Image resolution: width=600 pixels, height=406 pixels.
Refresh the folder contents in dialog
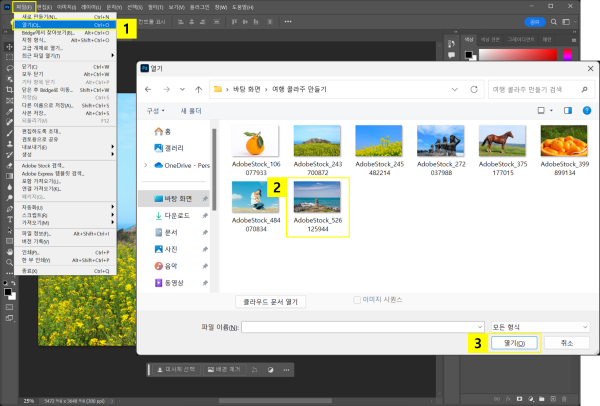click(x=474, y=89)
